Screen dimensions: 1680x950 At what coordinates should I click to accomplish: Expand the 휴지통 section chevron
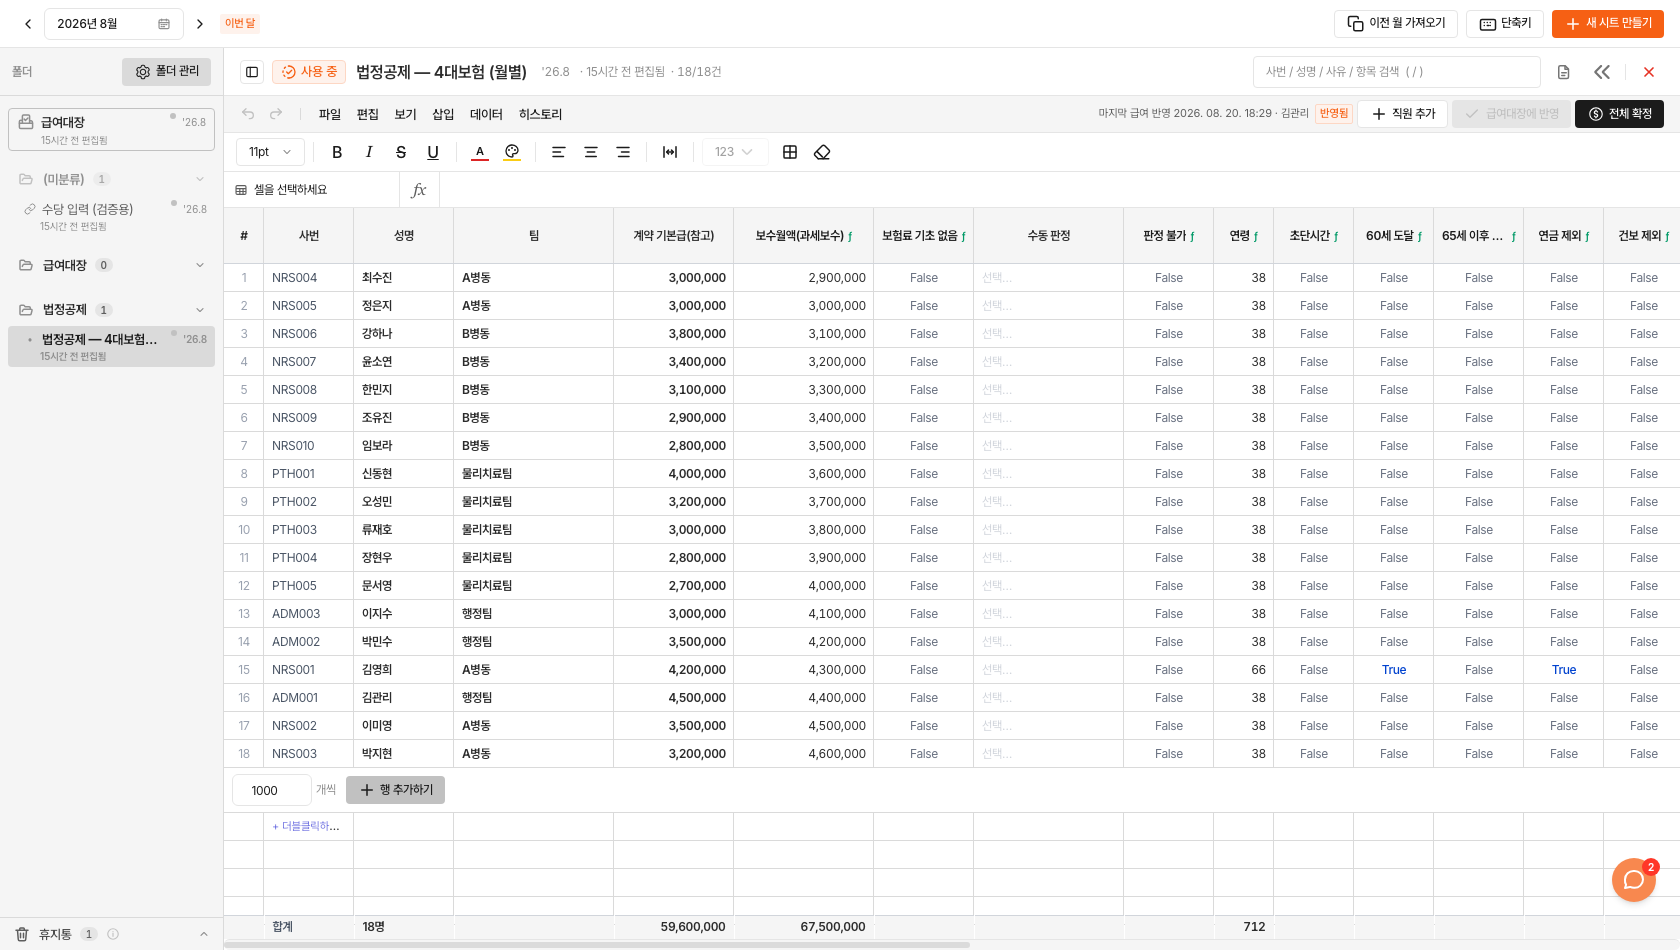tap(204, 935)
